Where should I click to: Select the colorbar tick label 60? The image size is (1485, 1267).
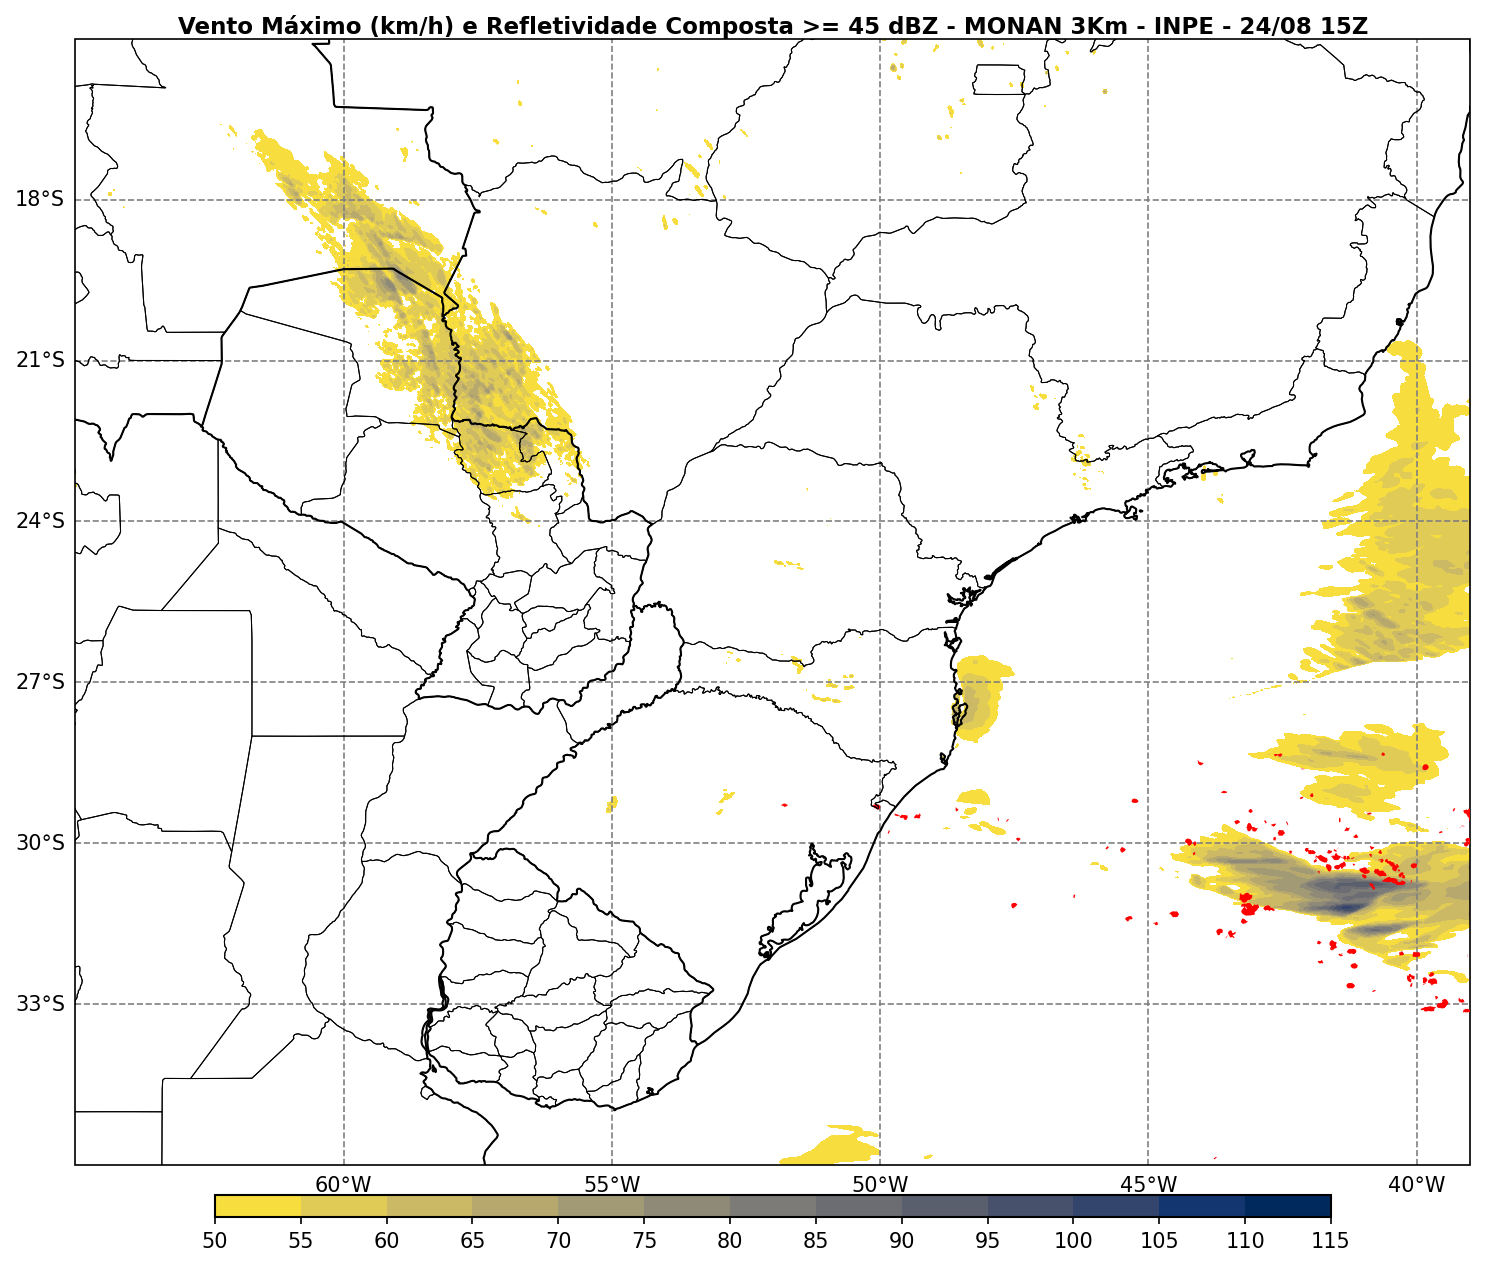(x=387, y=1241)
